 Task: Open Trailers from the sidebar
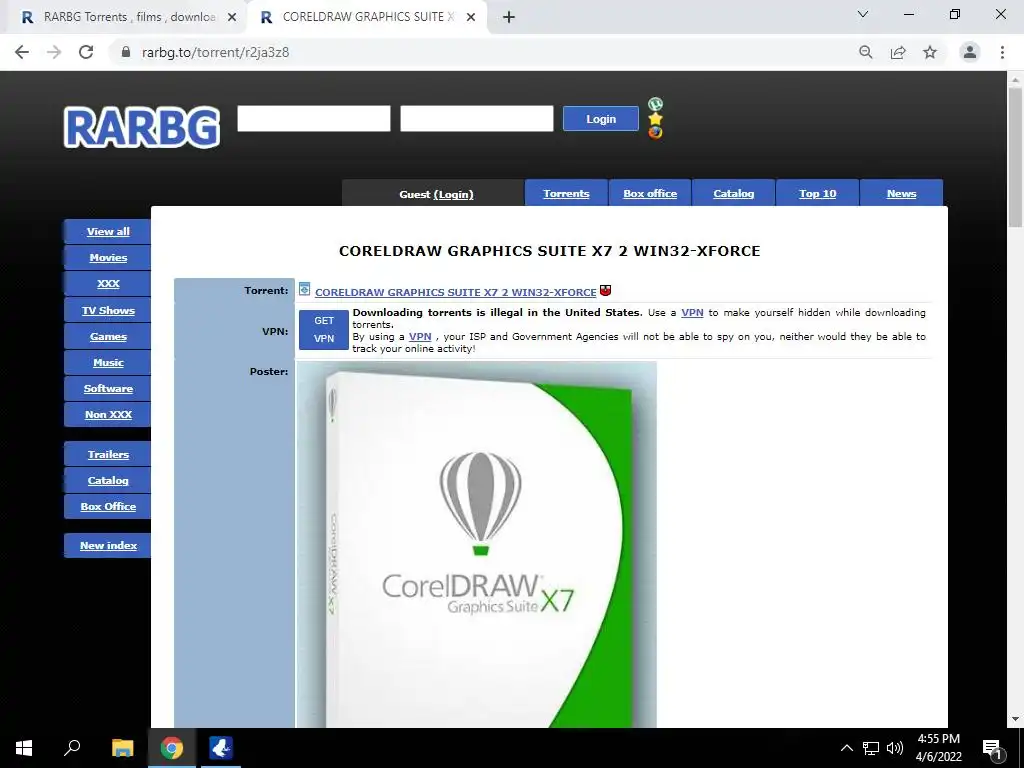click(x=108, y=455)
